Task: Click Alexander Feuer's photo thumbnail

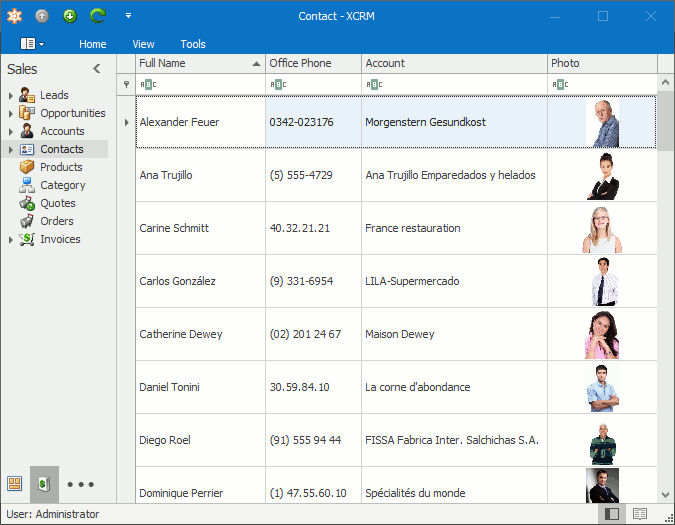Action: [x=602, y=123]
